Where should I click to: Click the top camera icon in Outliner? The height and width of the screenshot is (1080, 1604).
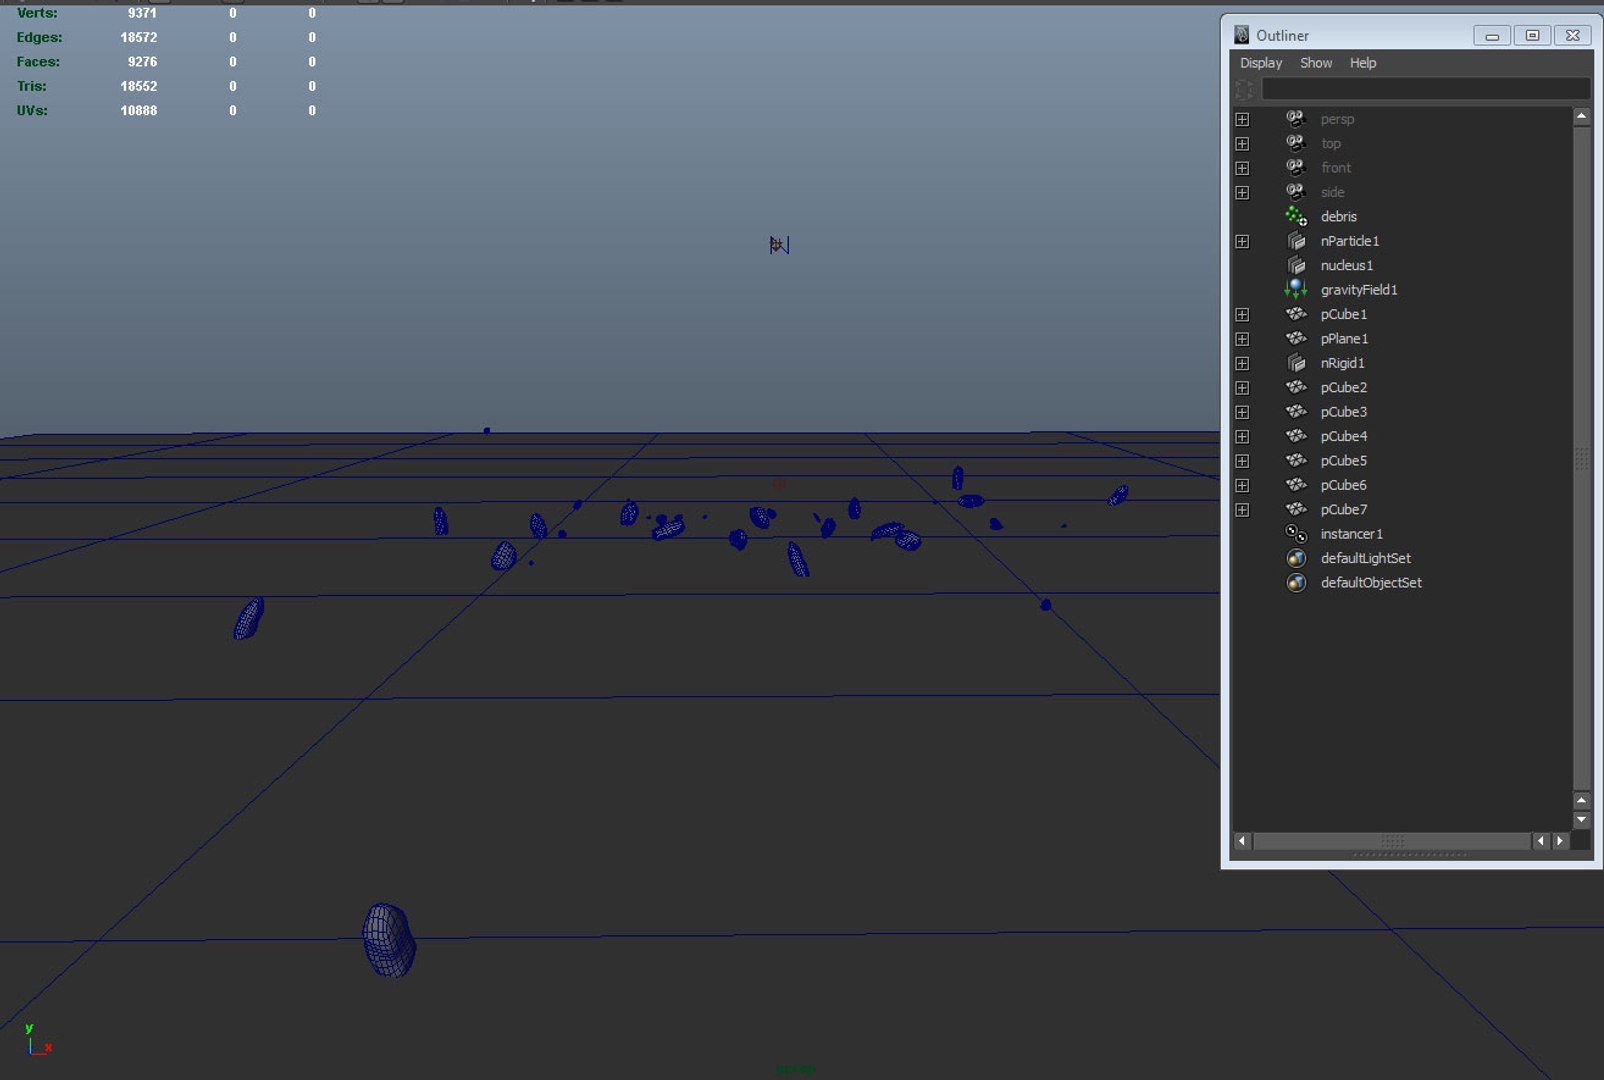(x=1296, y=143)
